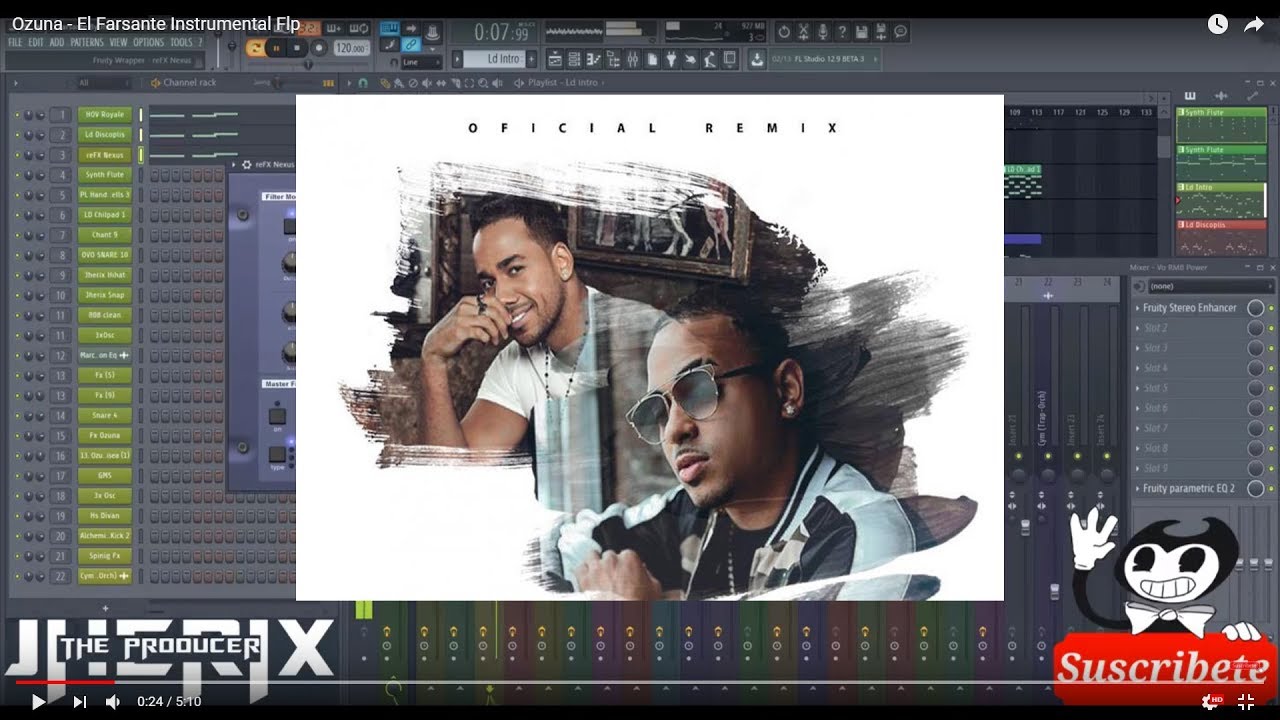Expand Fruity Stereo Enhancer slot menu
Screen dimensions: 1280x720
click(1138, 308)
